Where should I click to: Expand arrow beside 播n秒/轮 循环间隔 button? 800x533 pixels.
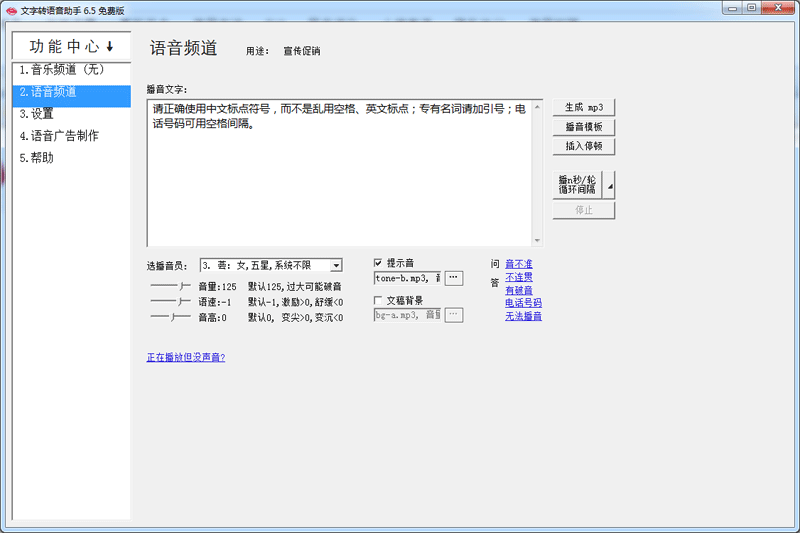coord(610,185)
